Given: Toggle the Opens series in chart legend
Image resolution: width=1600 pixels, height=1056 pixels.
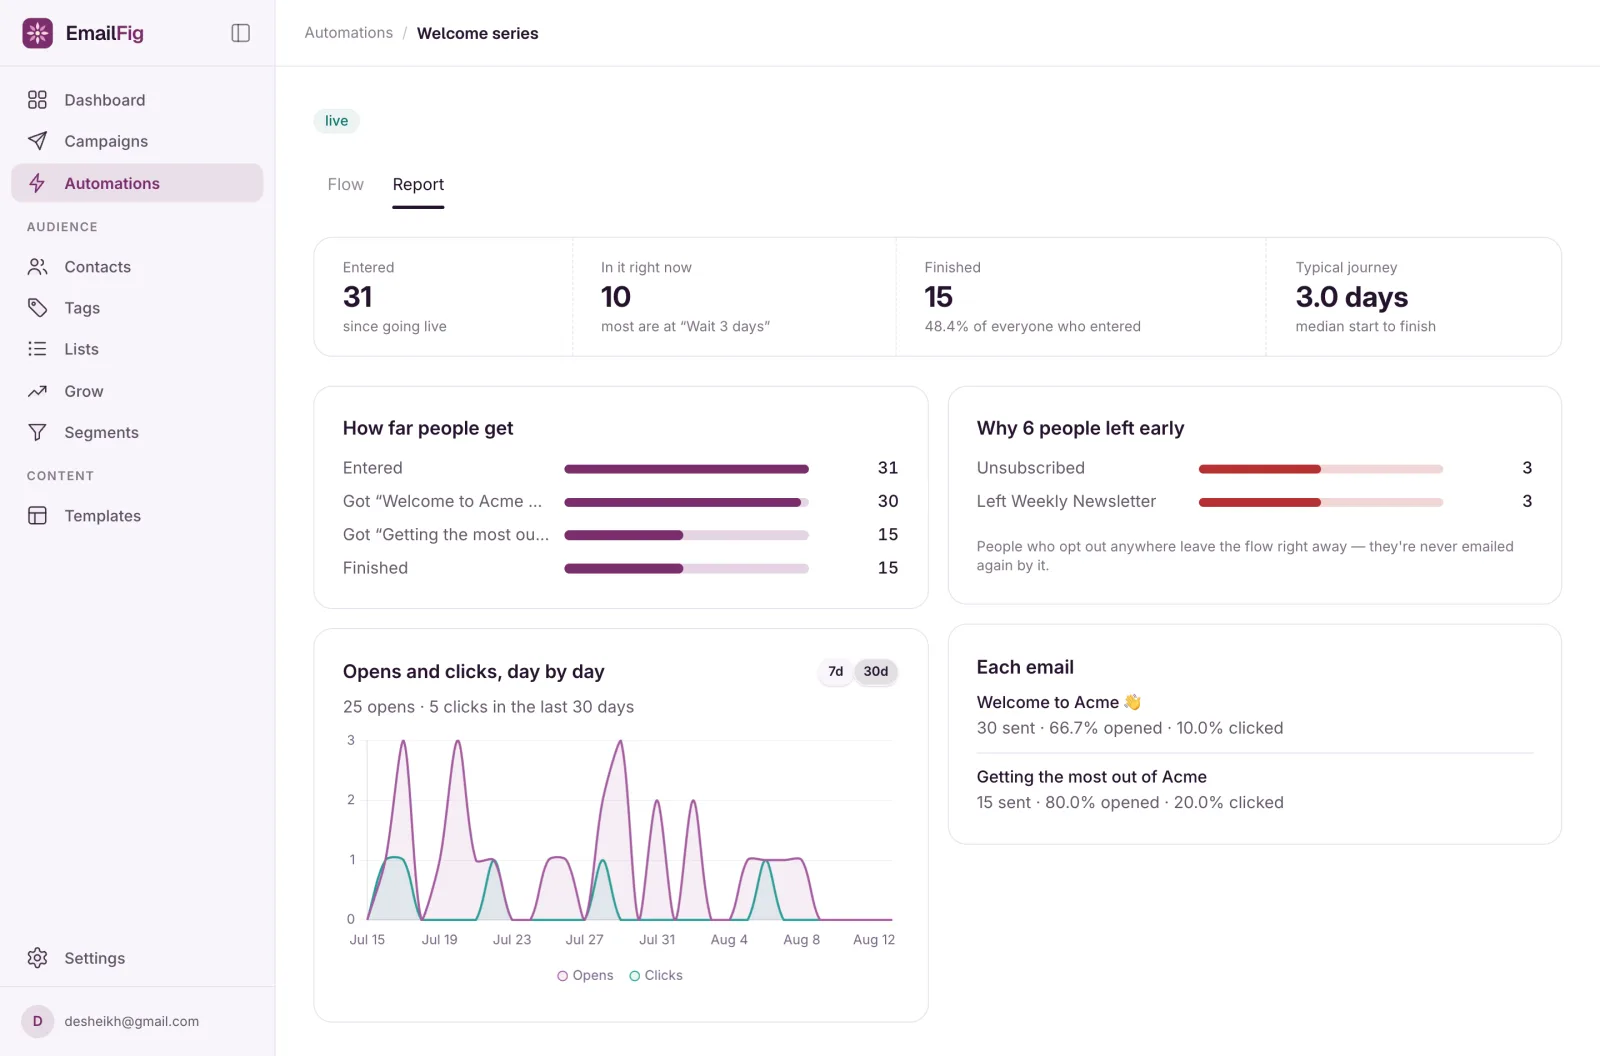Looking at the screenshot, I should click(x=585, y=976).
